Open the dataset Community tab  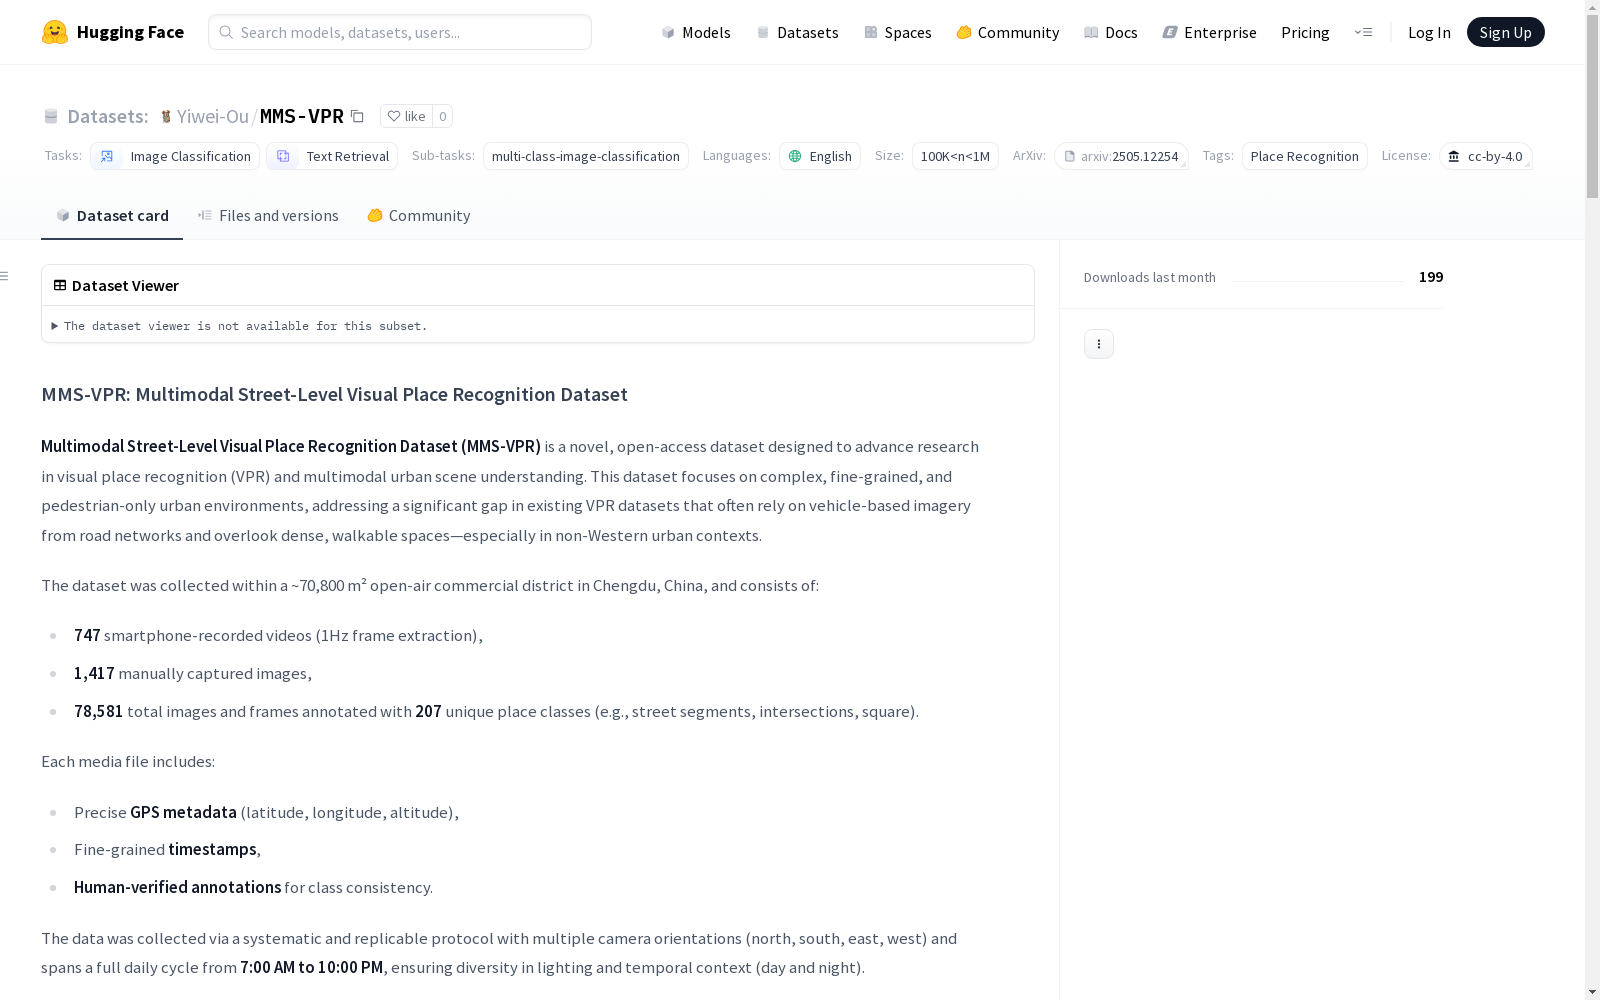coord(418,215)
